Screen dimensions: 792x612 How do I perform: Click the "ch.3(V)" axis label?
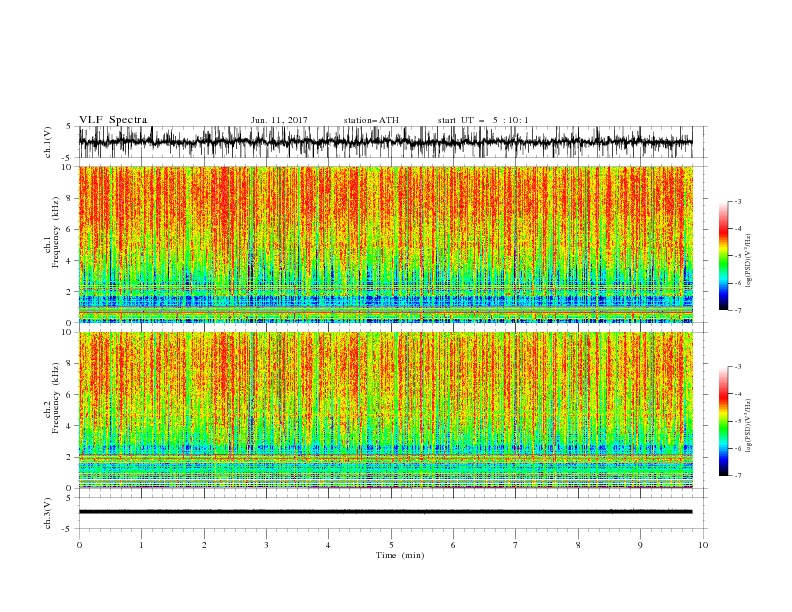tap(48, 513)
